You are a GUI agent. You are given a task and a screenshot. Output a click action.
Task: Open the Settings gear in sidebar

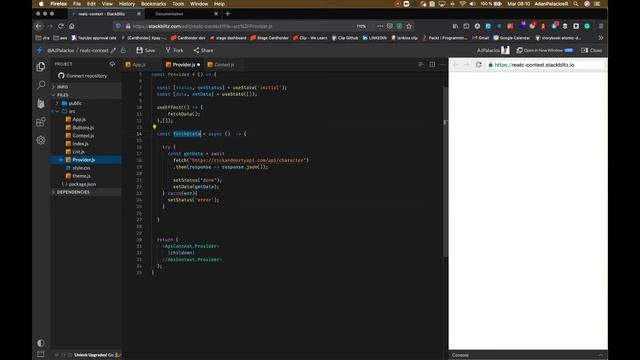41,140
